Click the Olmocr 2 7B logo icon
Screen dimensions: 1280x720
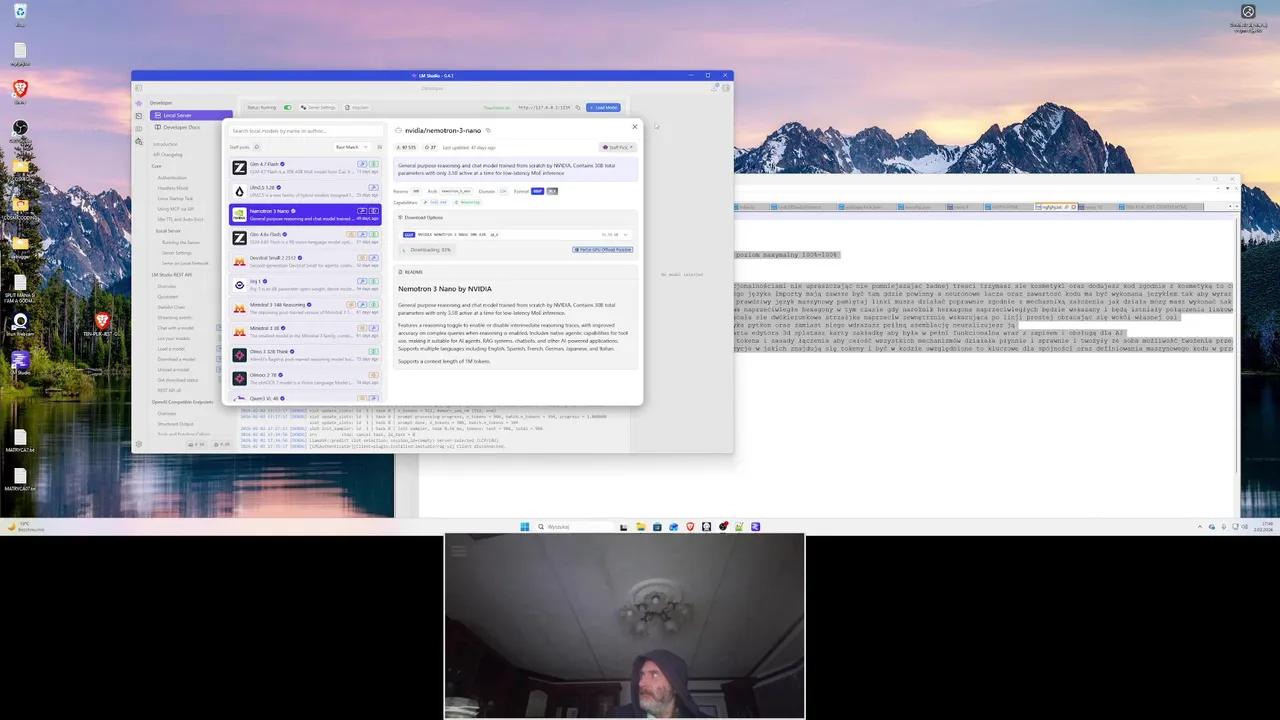[240, 378]
